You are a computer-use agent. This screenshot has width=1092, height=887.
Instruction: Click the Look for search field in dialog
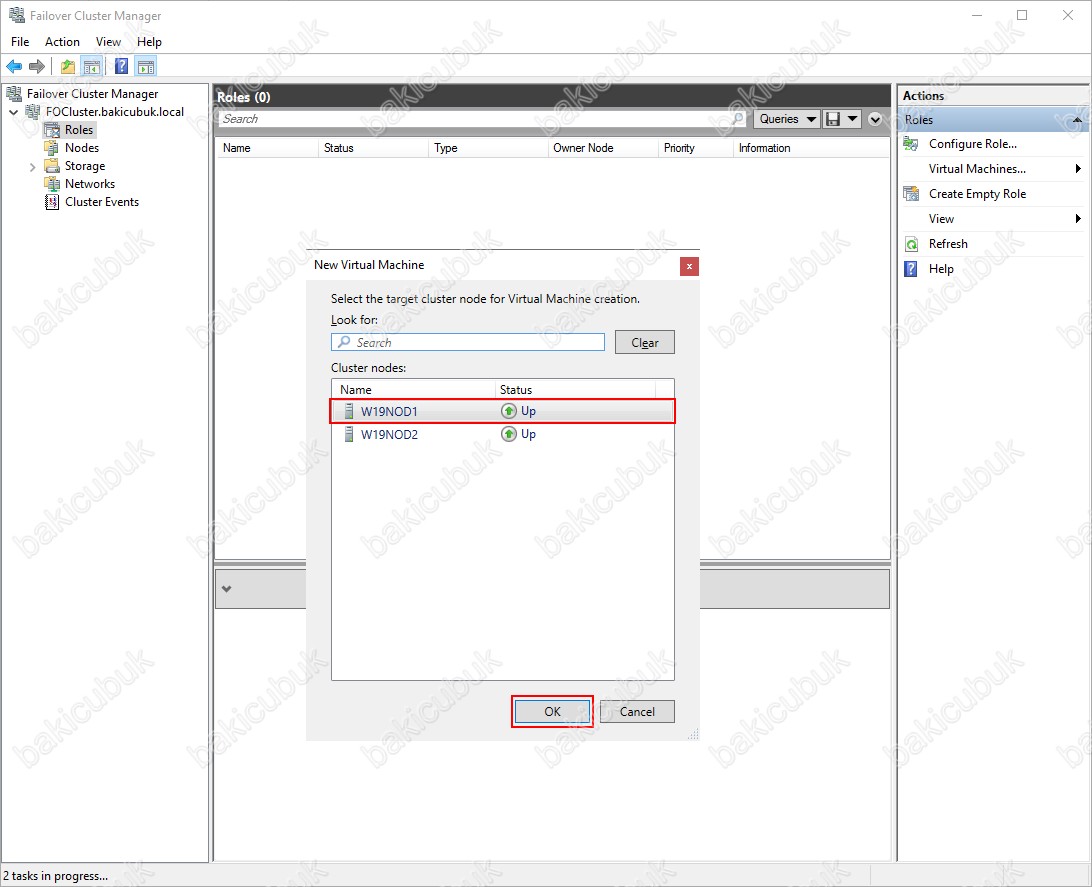tap(468, 342)
